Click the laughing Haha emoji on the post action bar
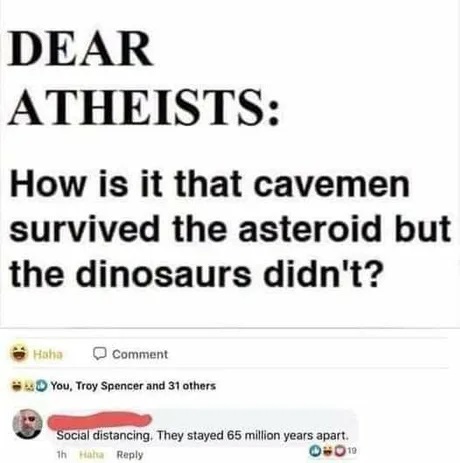This screenshot has width=460, height=463. [19, 353]
